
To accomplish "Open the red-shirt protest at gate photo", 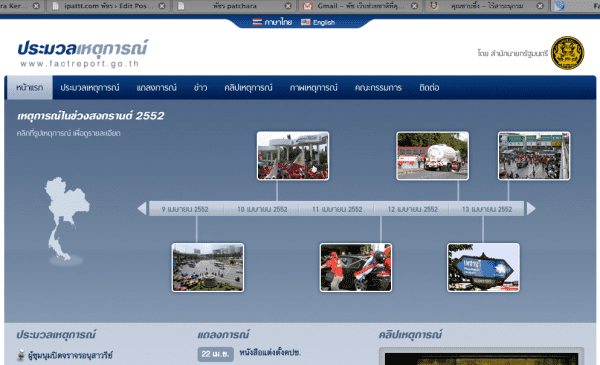I will point(293,156).
